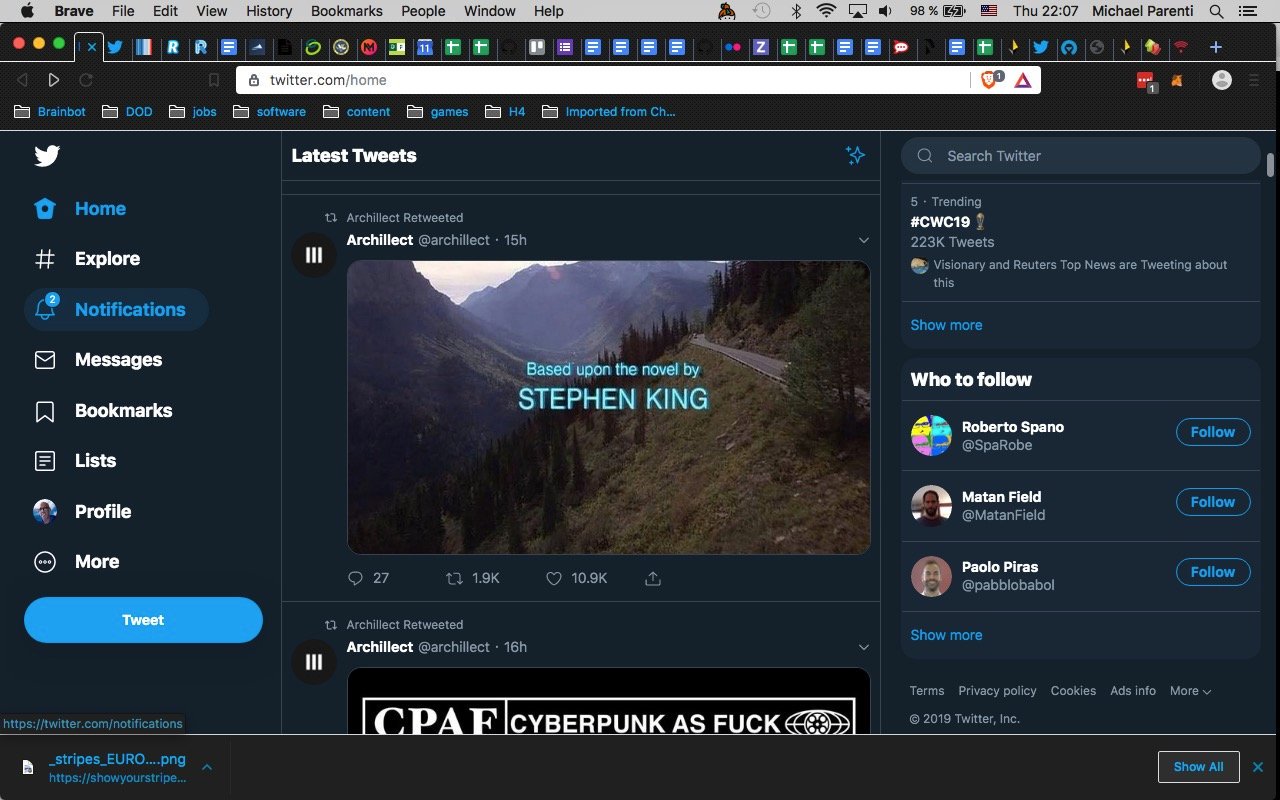Open Roberto Spano's profile avatar

tap(931, 436)
